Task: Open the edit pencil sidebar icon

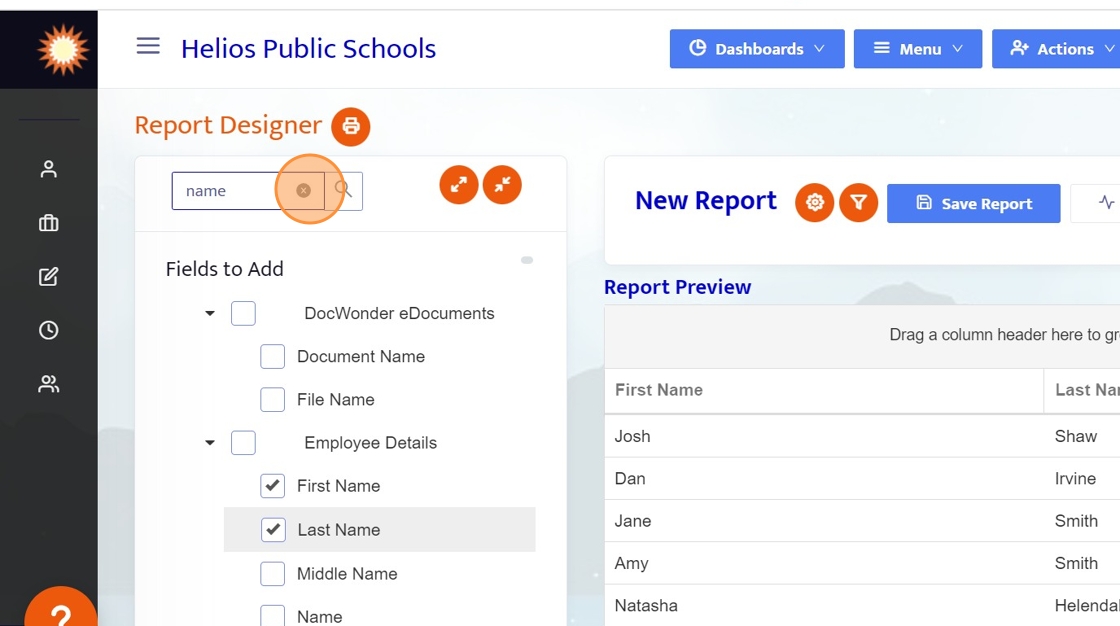Action: [x=49, y=277]
